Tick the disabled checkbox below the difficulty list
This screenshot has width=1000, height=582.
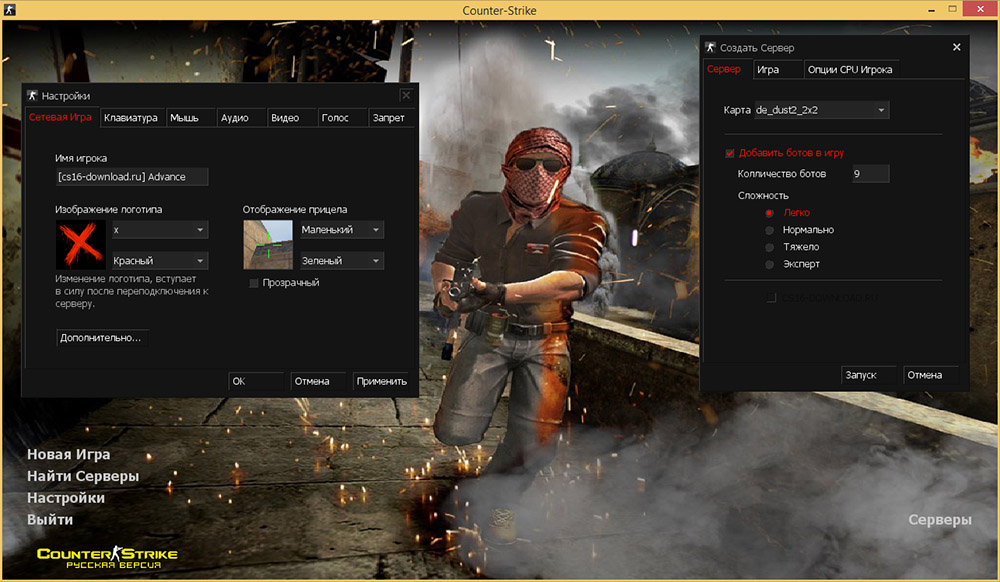[x=771, y=298]
